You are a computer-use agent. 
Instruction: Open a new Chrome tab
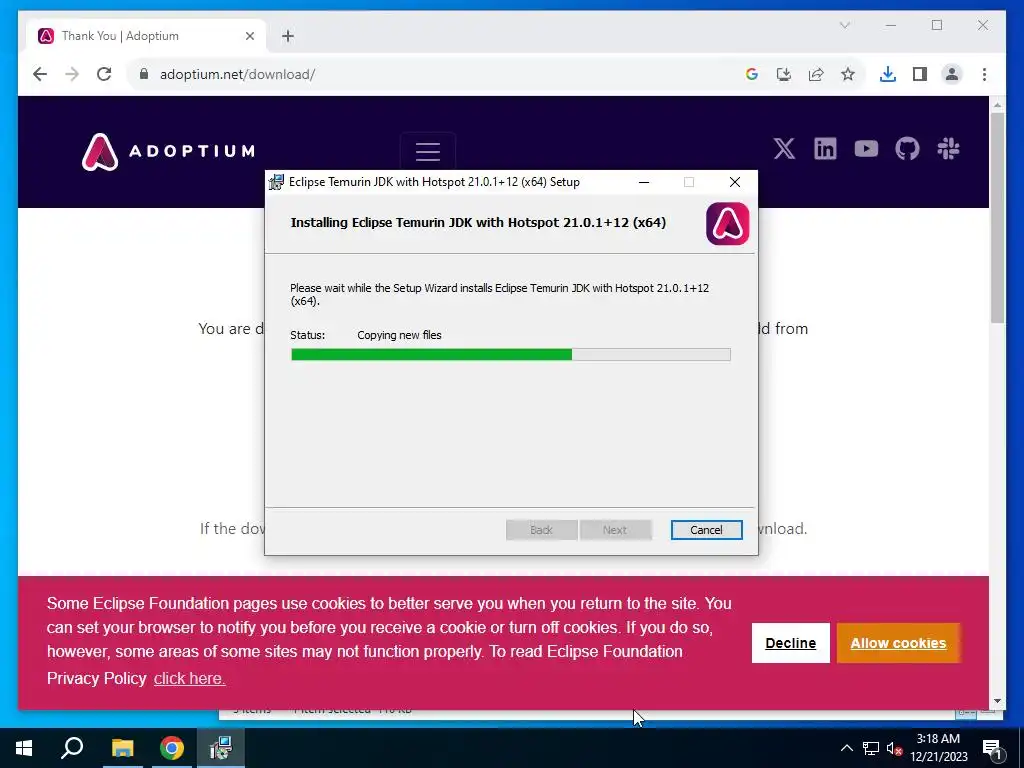[288, 36]
